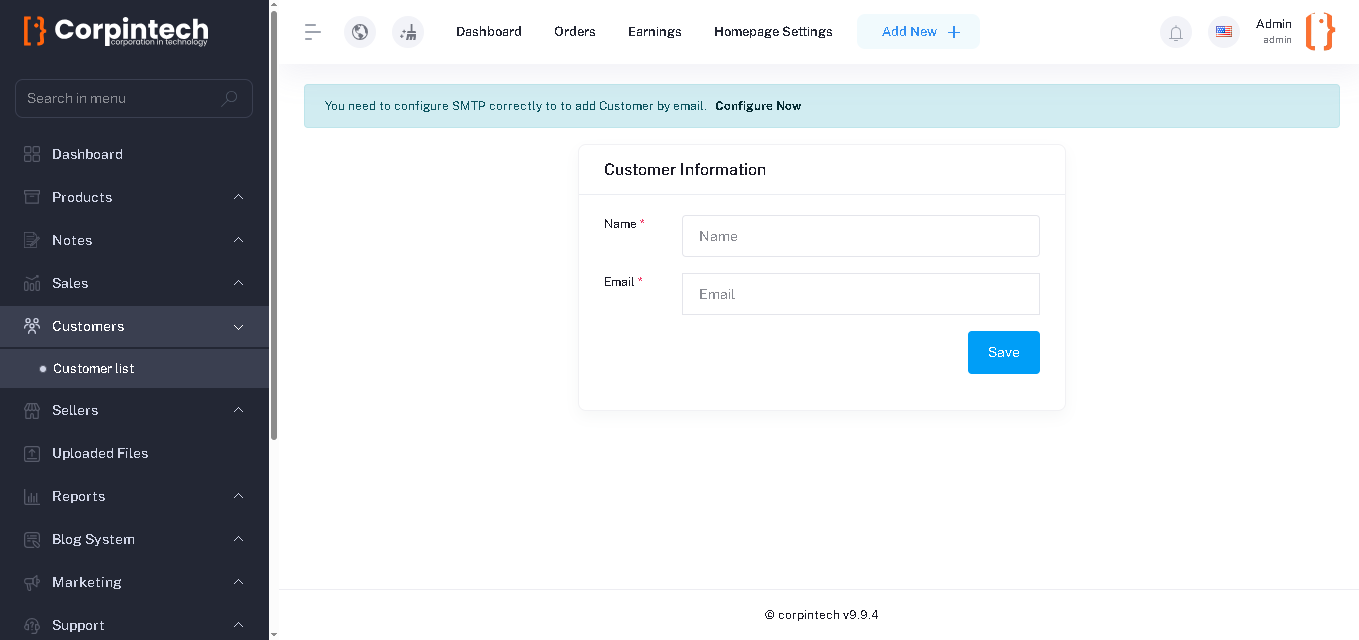Go to Homepage Settings in top bar

pos(773,32)
